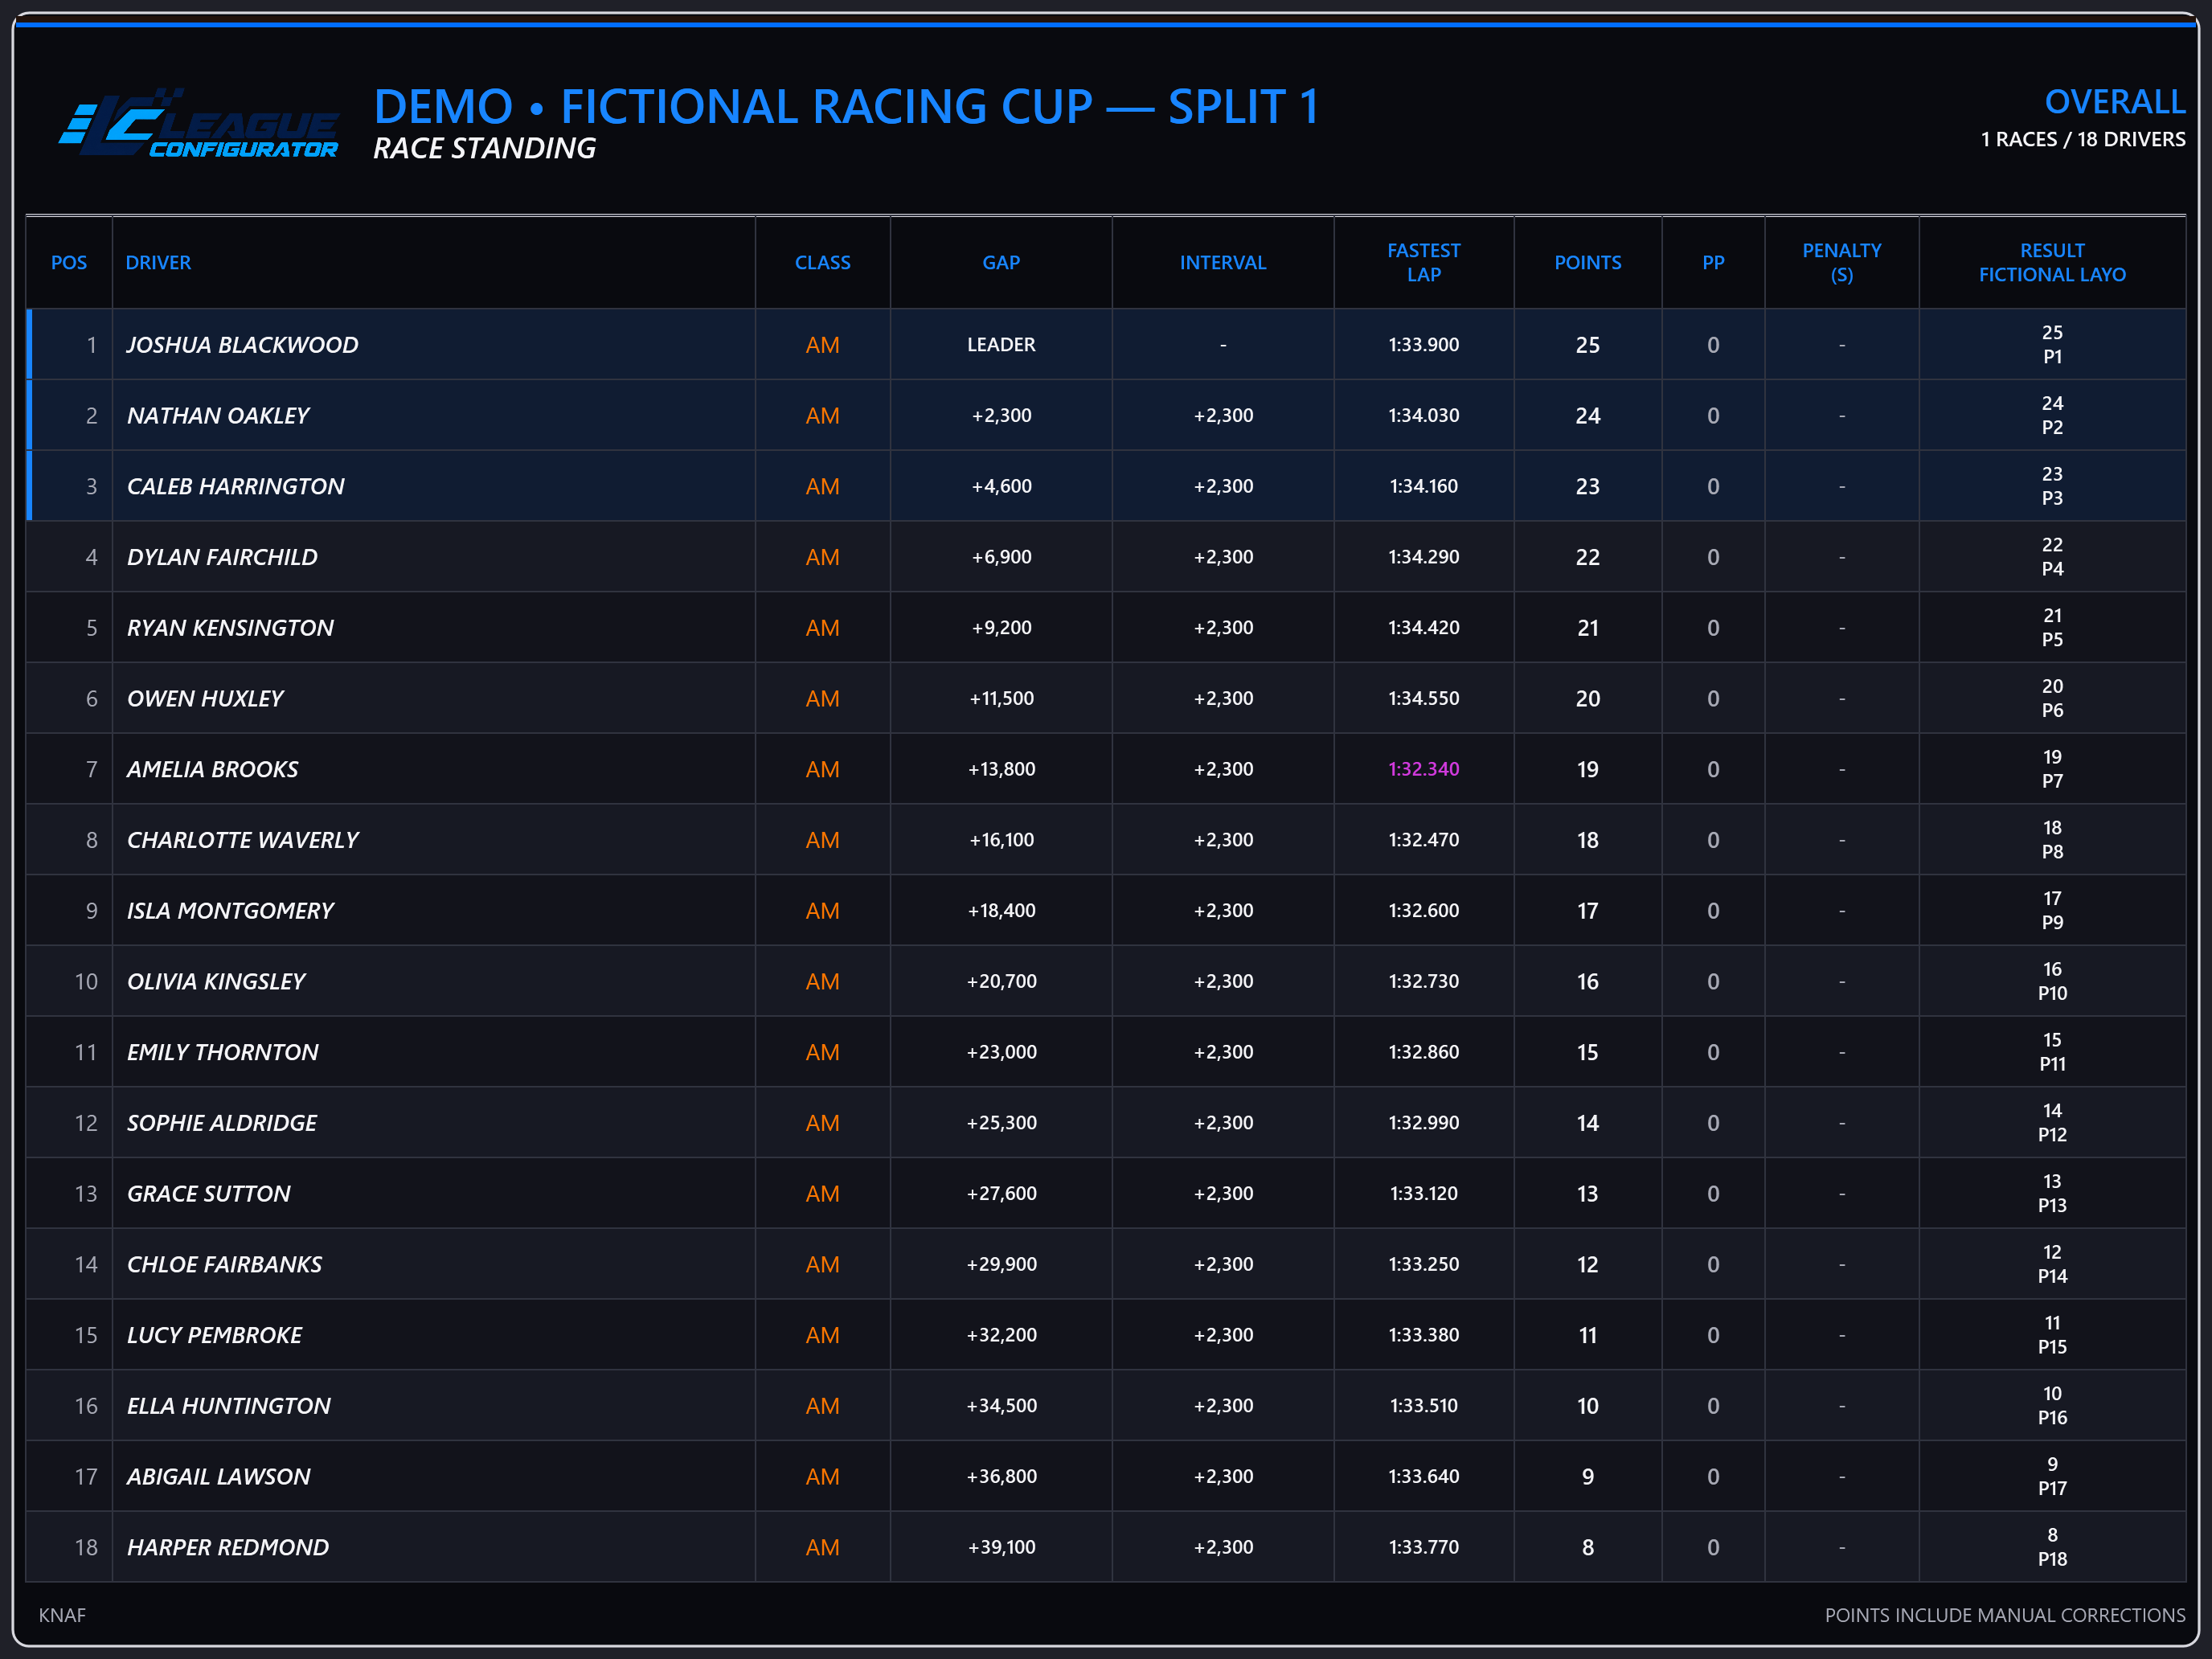The height and width of the screenshot is (1659, 2212).
Task: Click the POS column header
Action: (69, 262)
